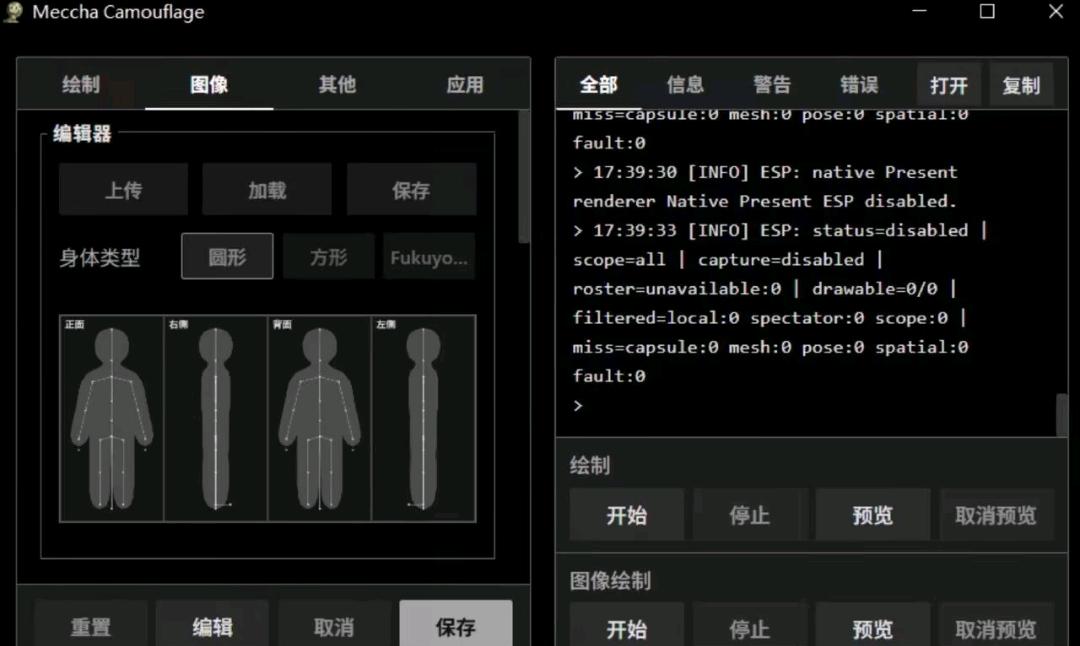Click 预览 under 绘制
The image size is (1080, 646).
tap(873, 514)
